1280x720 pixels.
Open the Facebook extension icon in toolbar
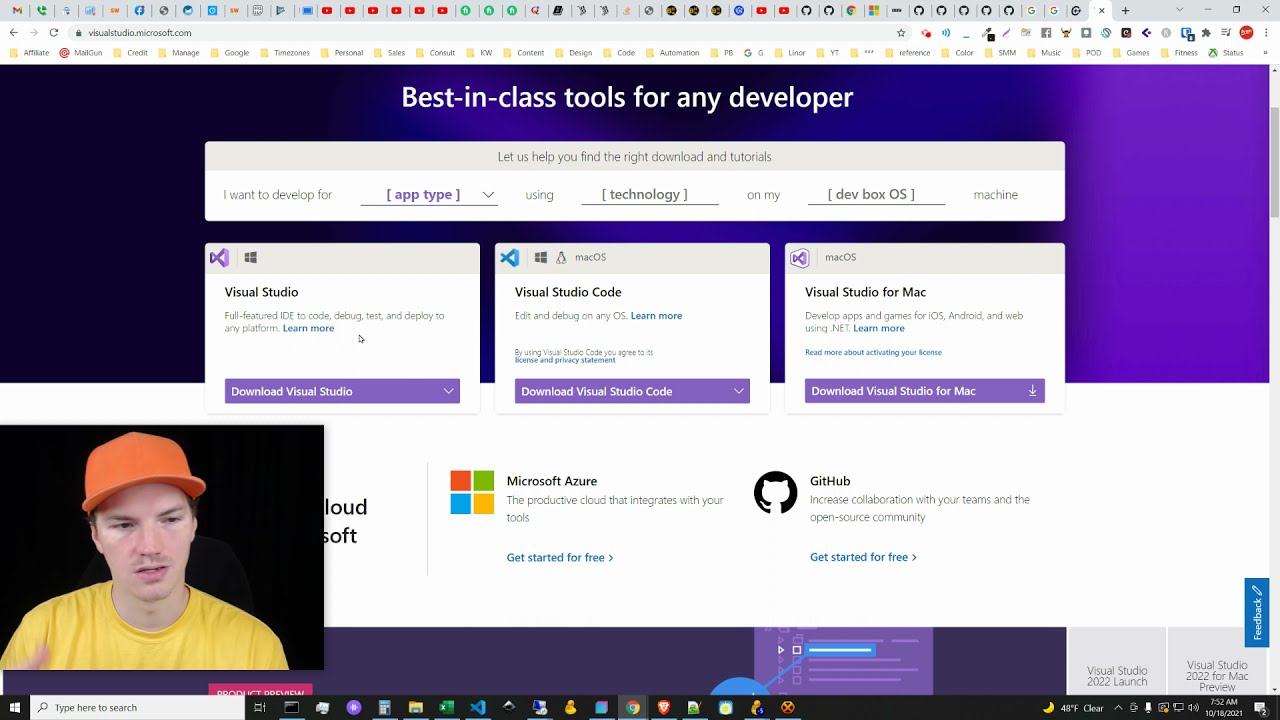pyautogui.click(x=1046, y=33)
